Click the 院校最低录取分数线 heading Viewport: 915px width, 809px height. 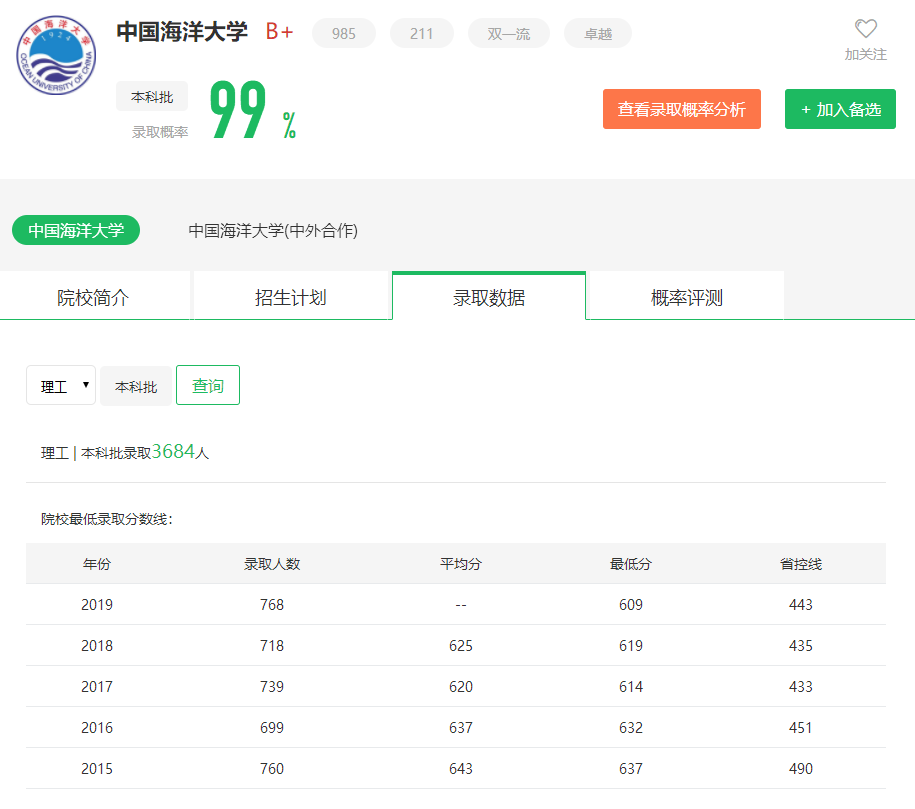coord(107,519)
